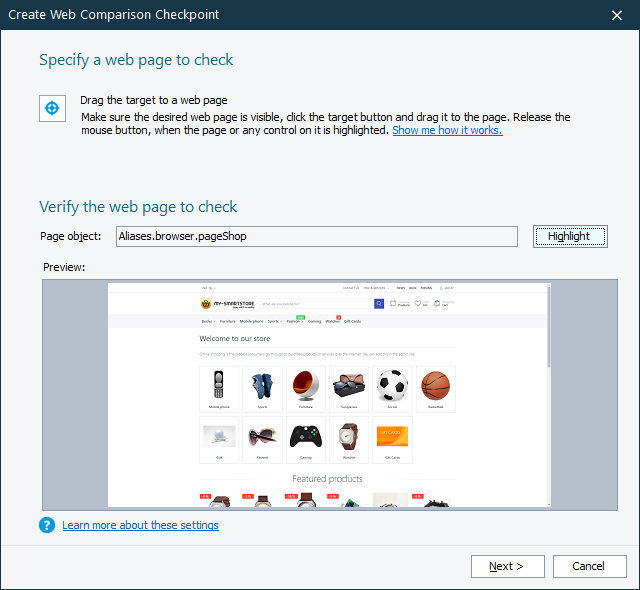This screenshot has width=640, height=590.
Task: Close the Create Web Comparison Checkpoint dialog
Action: pos(617,15)
